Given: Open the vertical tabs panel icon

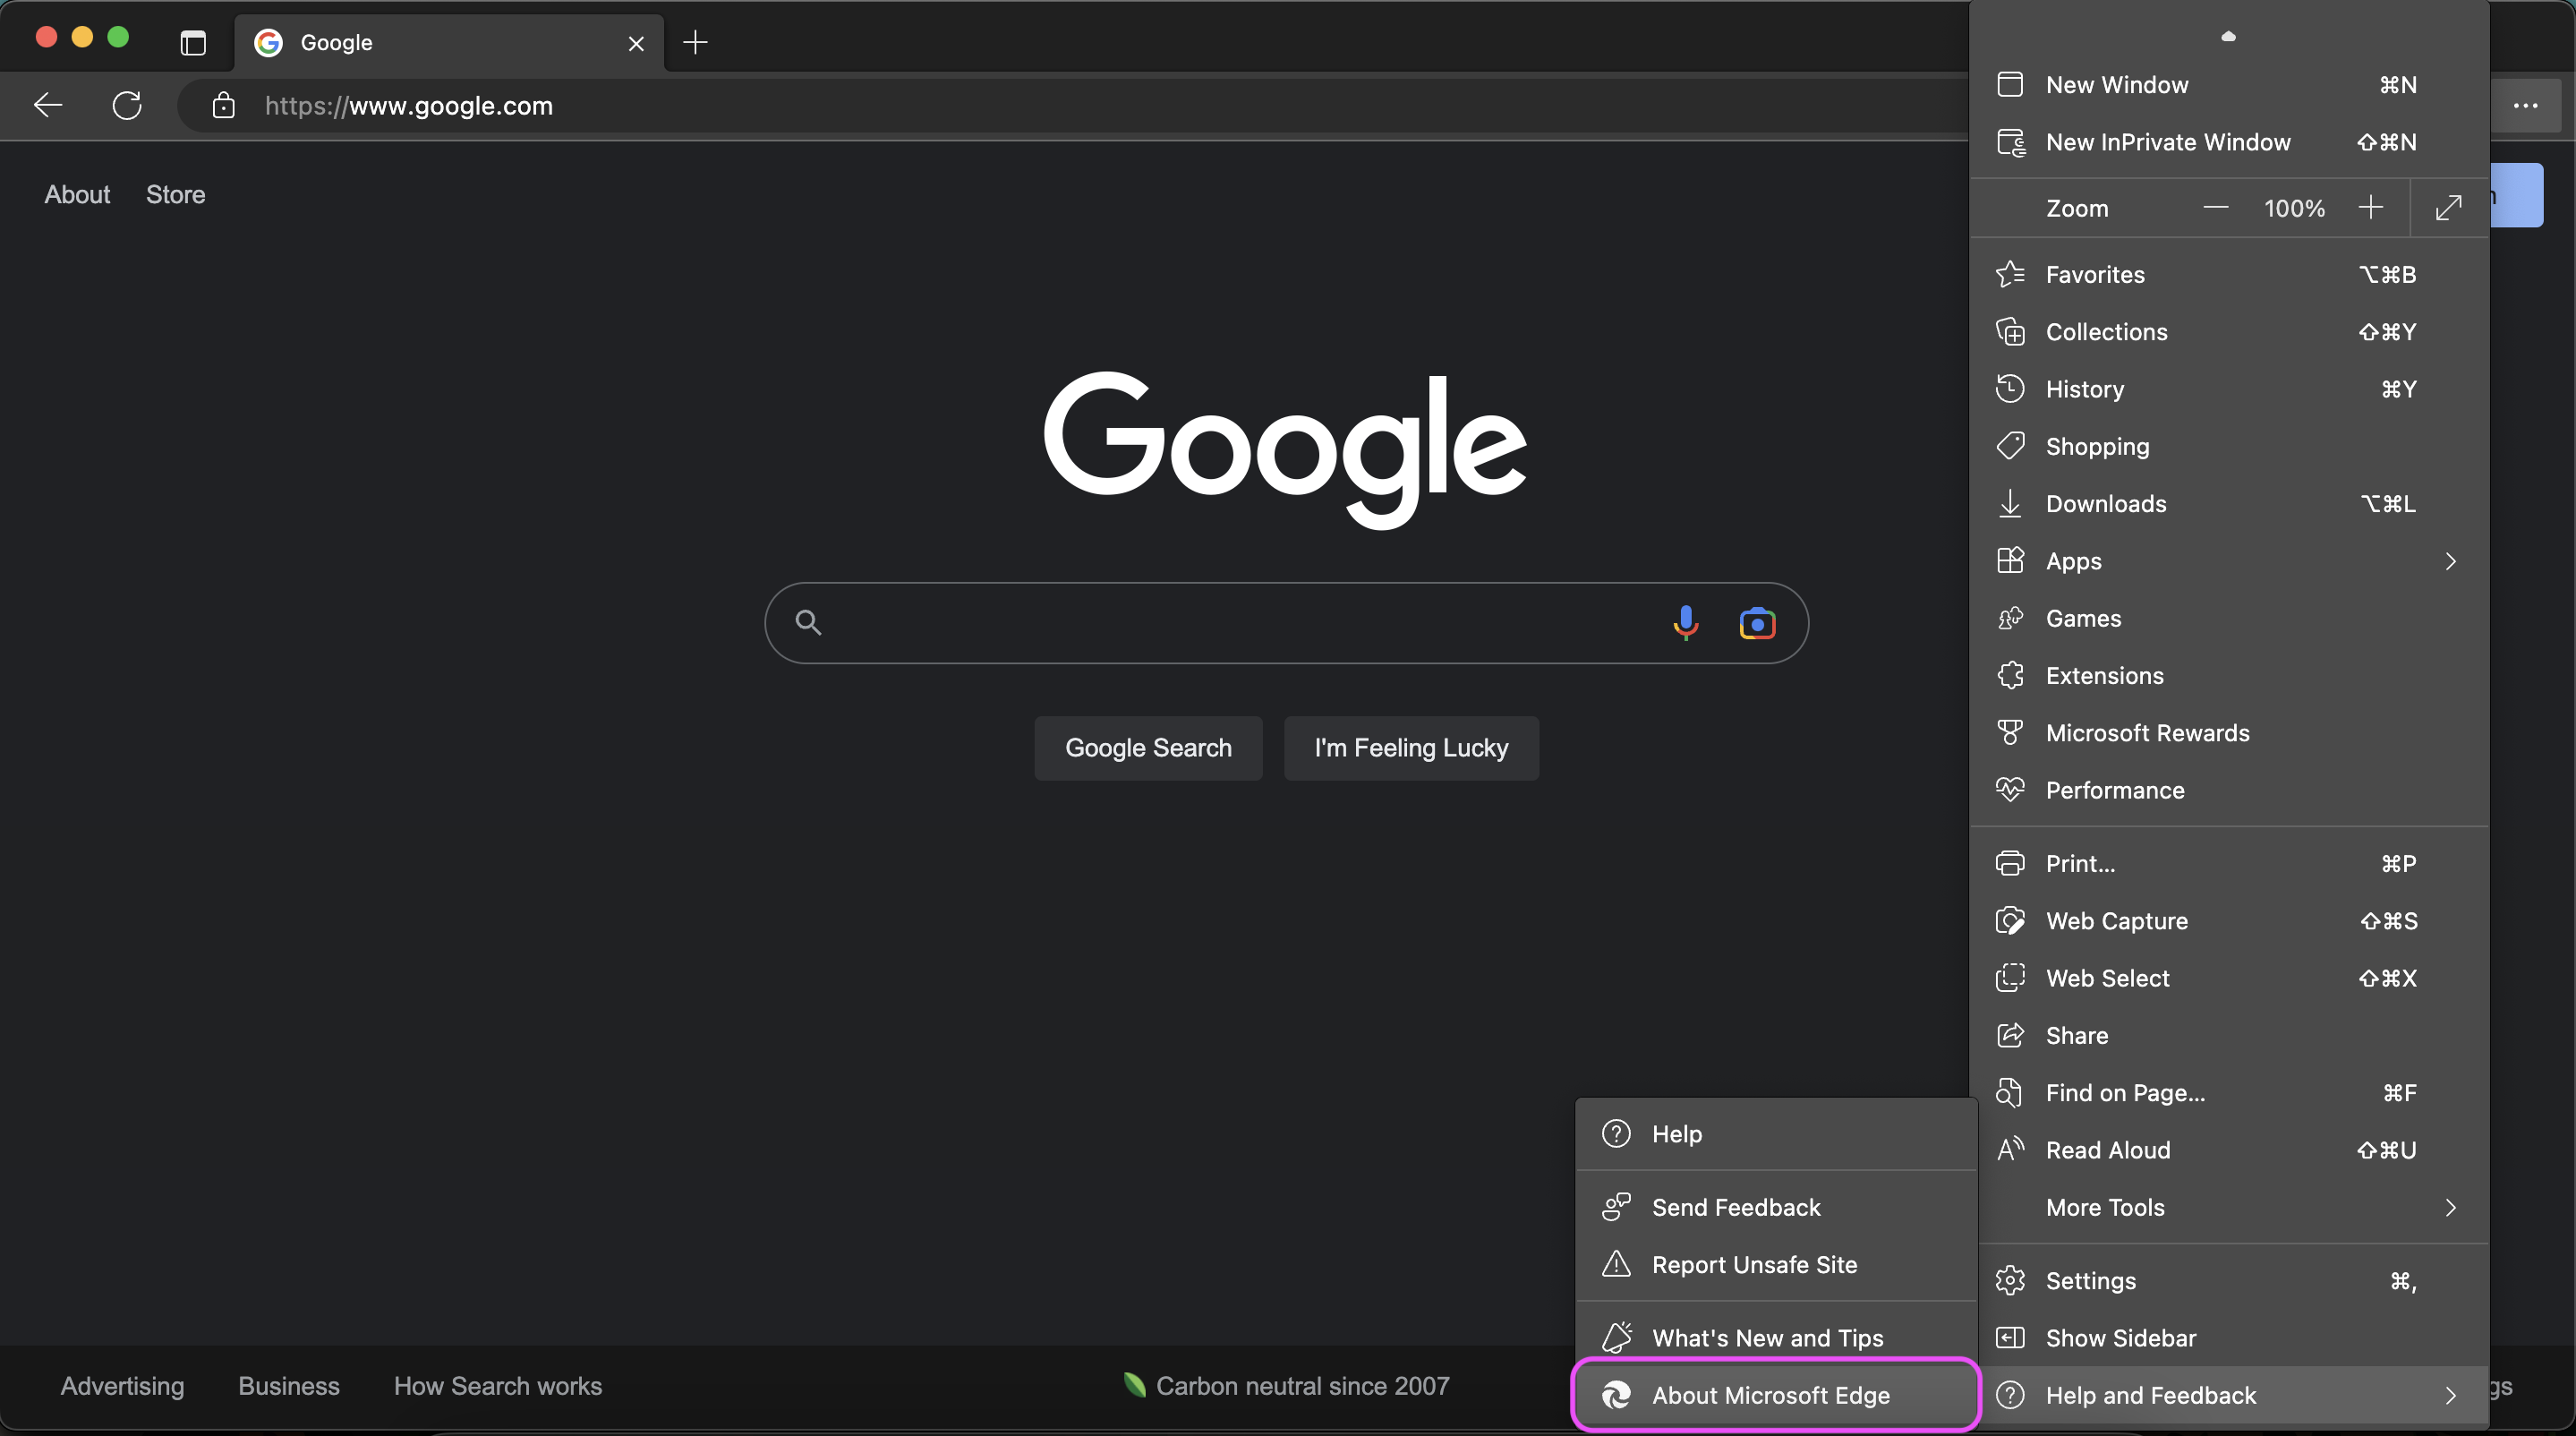Looking at the screenshot, I should pyautogui.click(x=192, y=43).
